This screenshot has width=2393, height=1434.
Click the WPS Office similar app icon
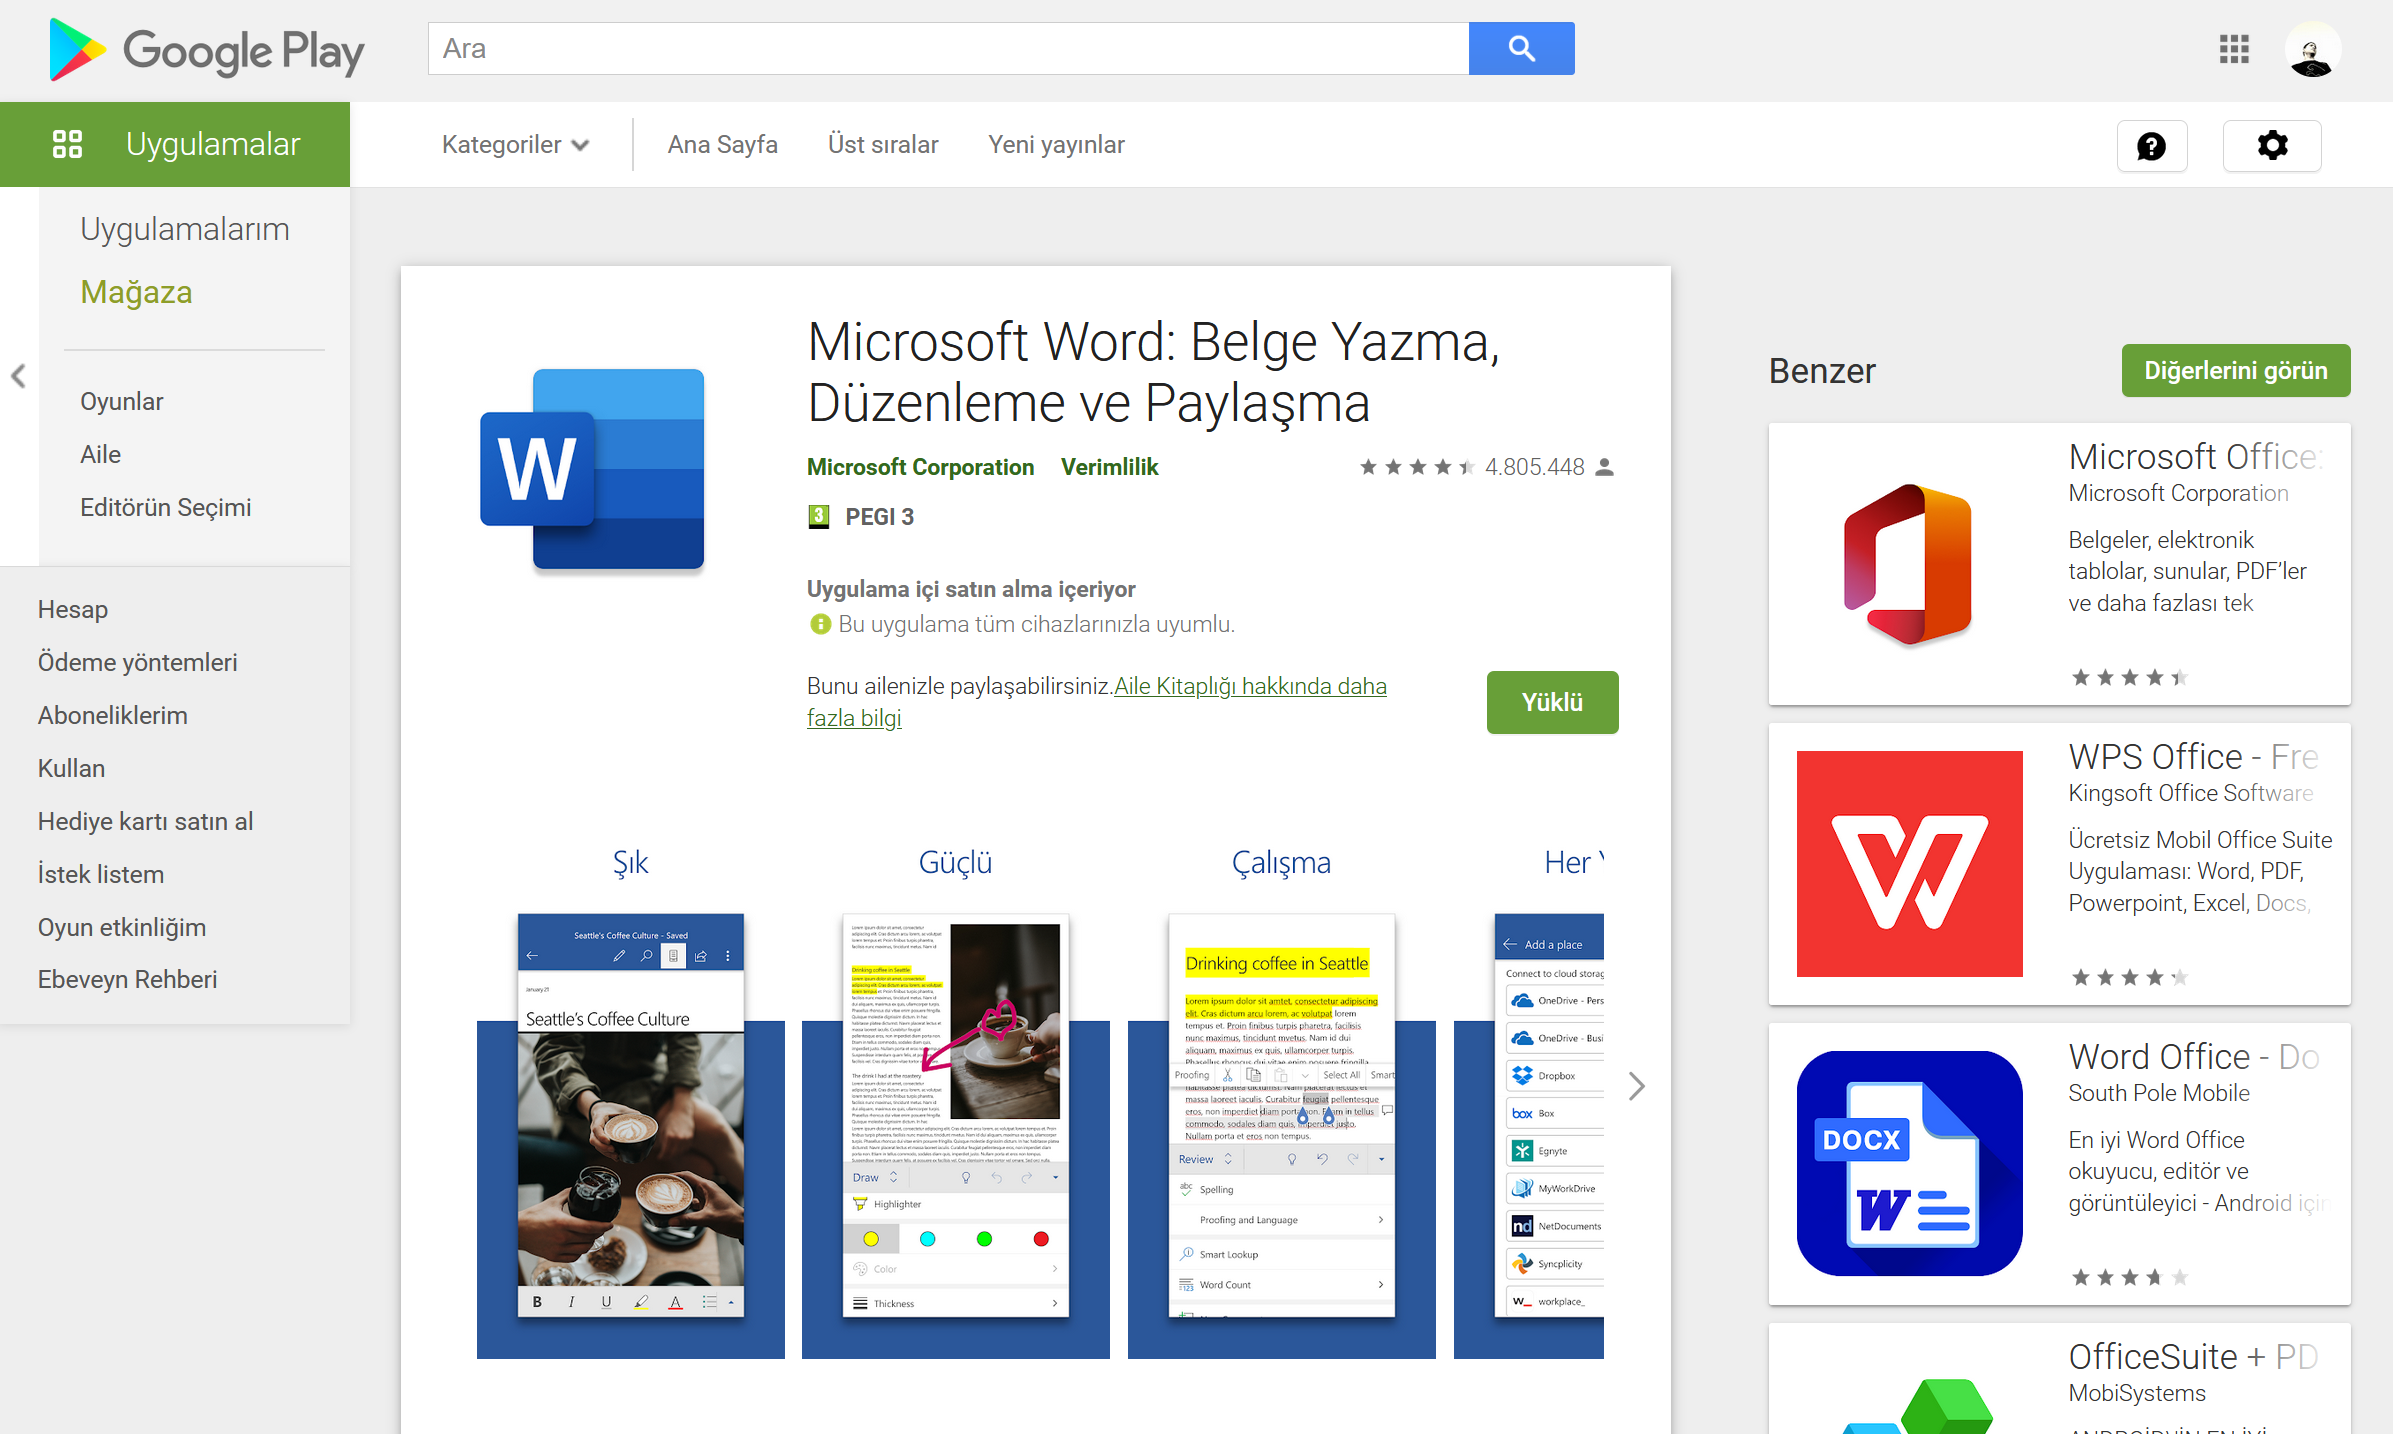tap(1905, 862)
